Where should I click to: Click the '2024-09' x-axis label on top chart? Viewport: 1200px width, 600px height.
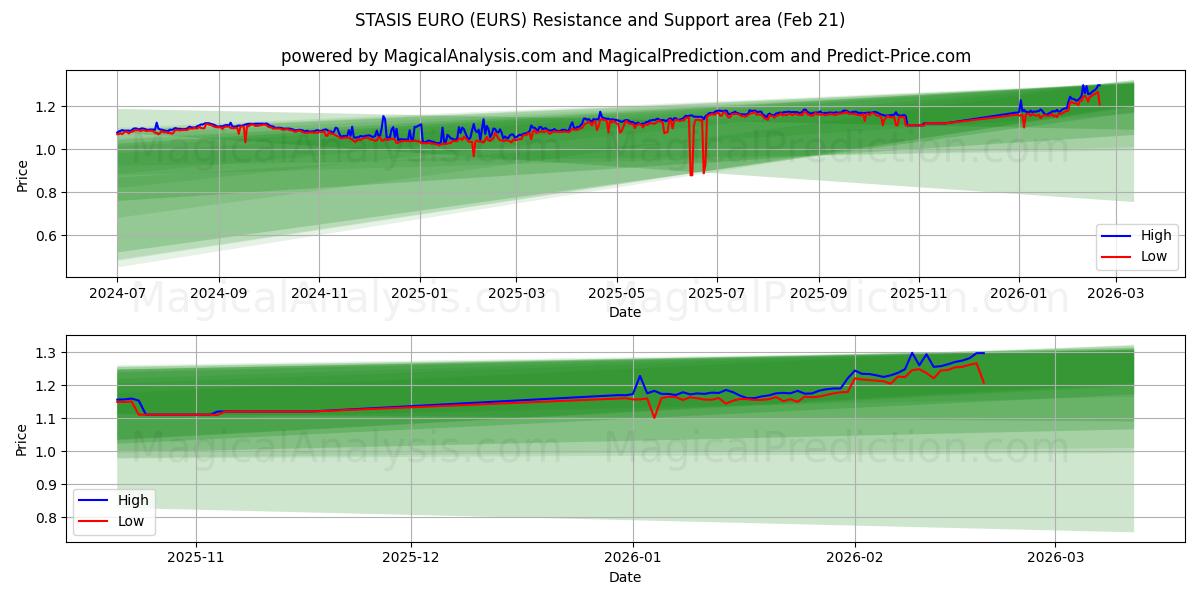point(219,294)
